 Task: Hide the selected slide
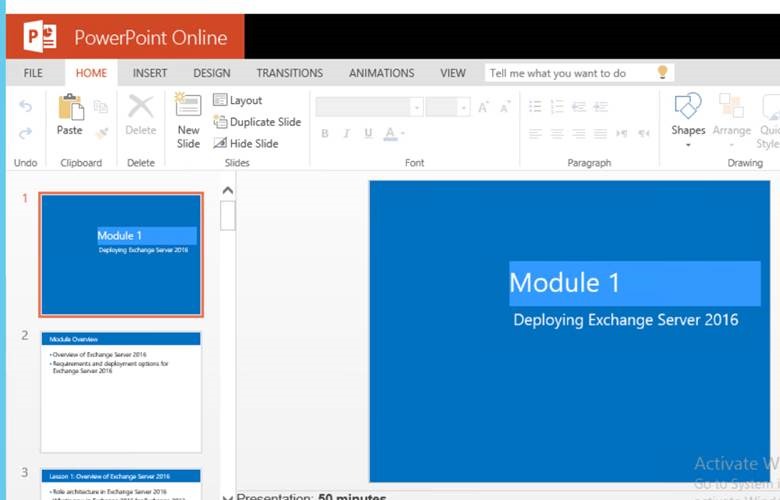tap(246, 143)
